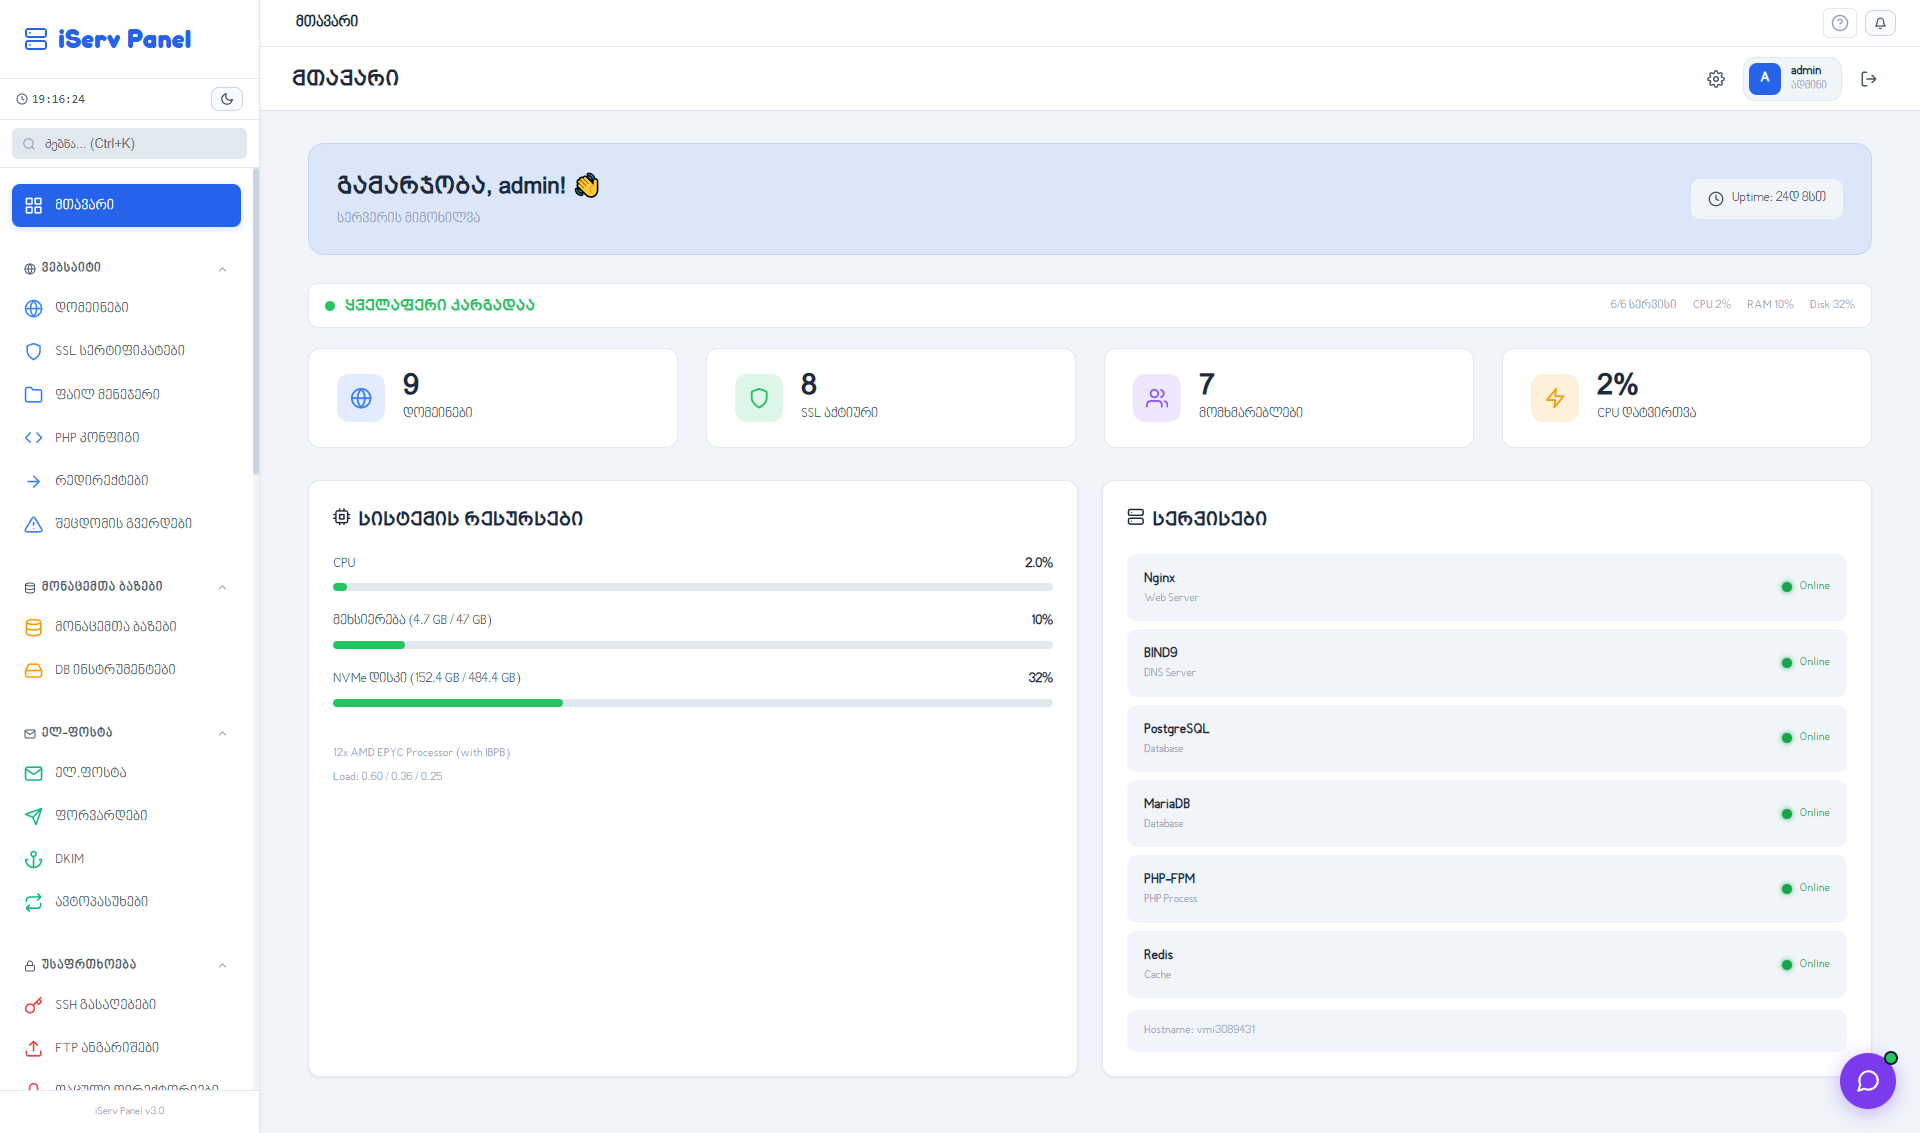This screenshot has height=1133, width=1920.
Task: Click the logout icon beside admin
Action: pos(1868,79)
